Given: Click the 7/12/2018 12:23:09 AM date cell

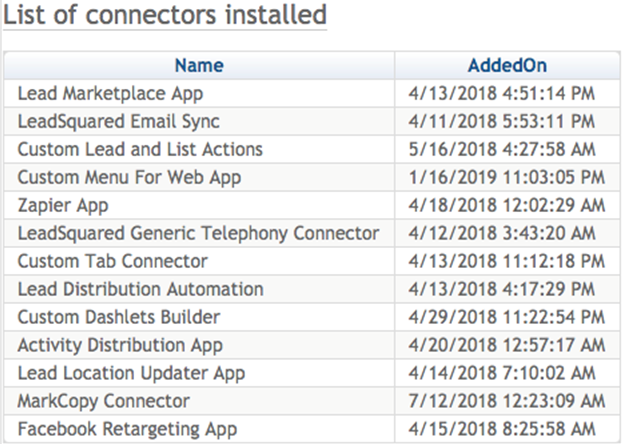Looking at the screenshot, I should point(507,402).
